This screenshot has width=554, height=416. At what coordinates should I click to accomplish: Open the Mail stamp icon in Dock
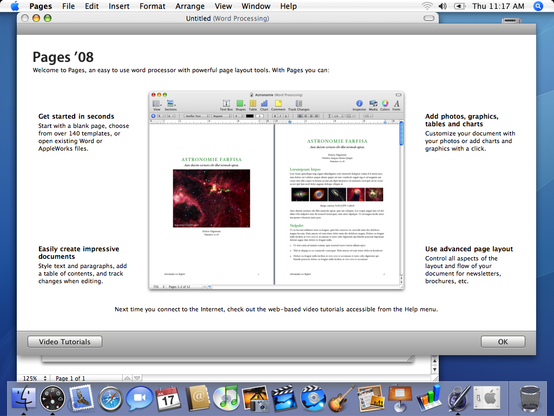coord(81,398)
